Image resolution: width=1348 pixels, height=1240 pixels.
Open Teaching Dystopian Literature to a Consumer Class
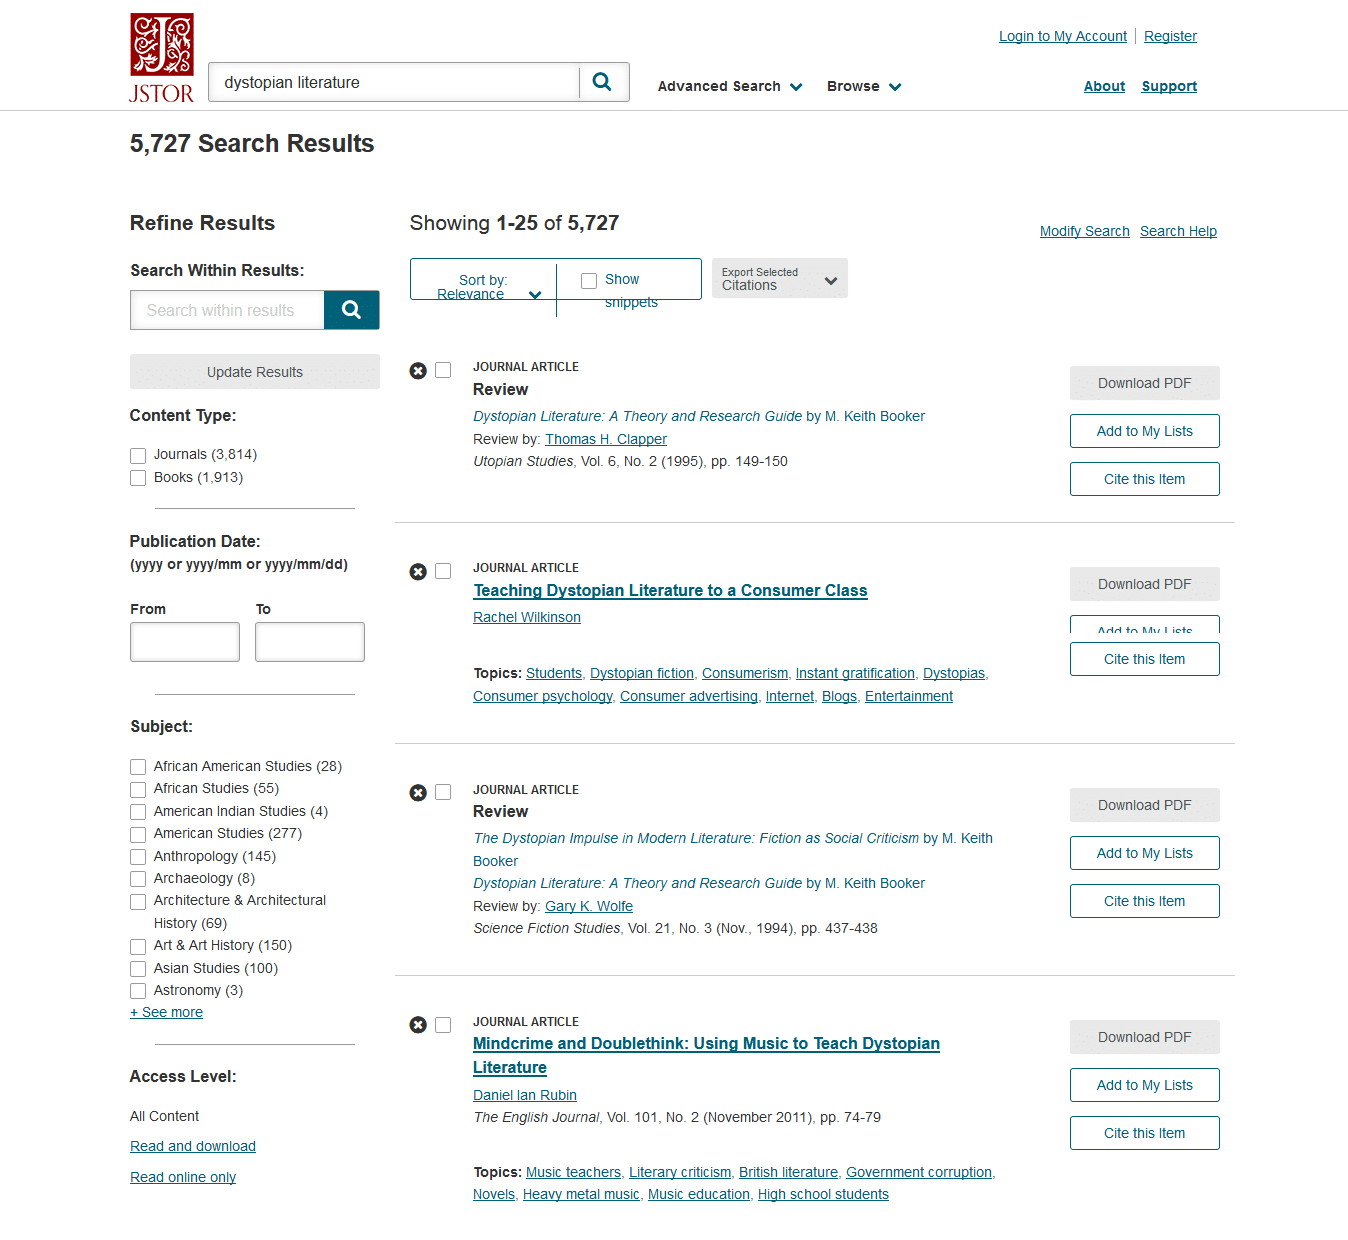click(670, 591)
